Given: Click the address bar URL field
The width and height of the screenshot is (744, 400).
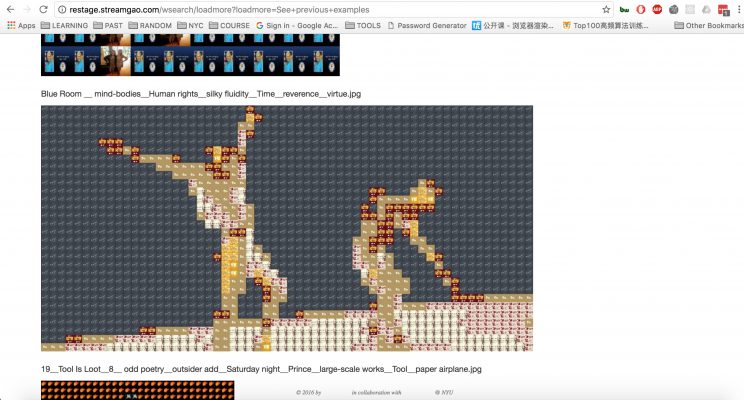Looking at the screenshot, I should pos(335,9).
